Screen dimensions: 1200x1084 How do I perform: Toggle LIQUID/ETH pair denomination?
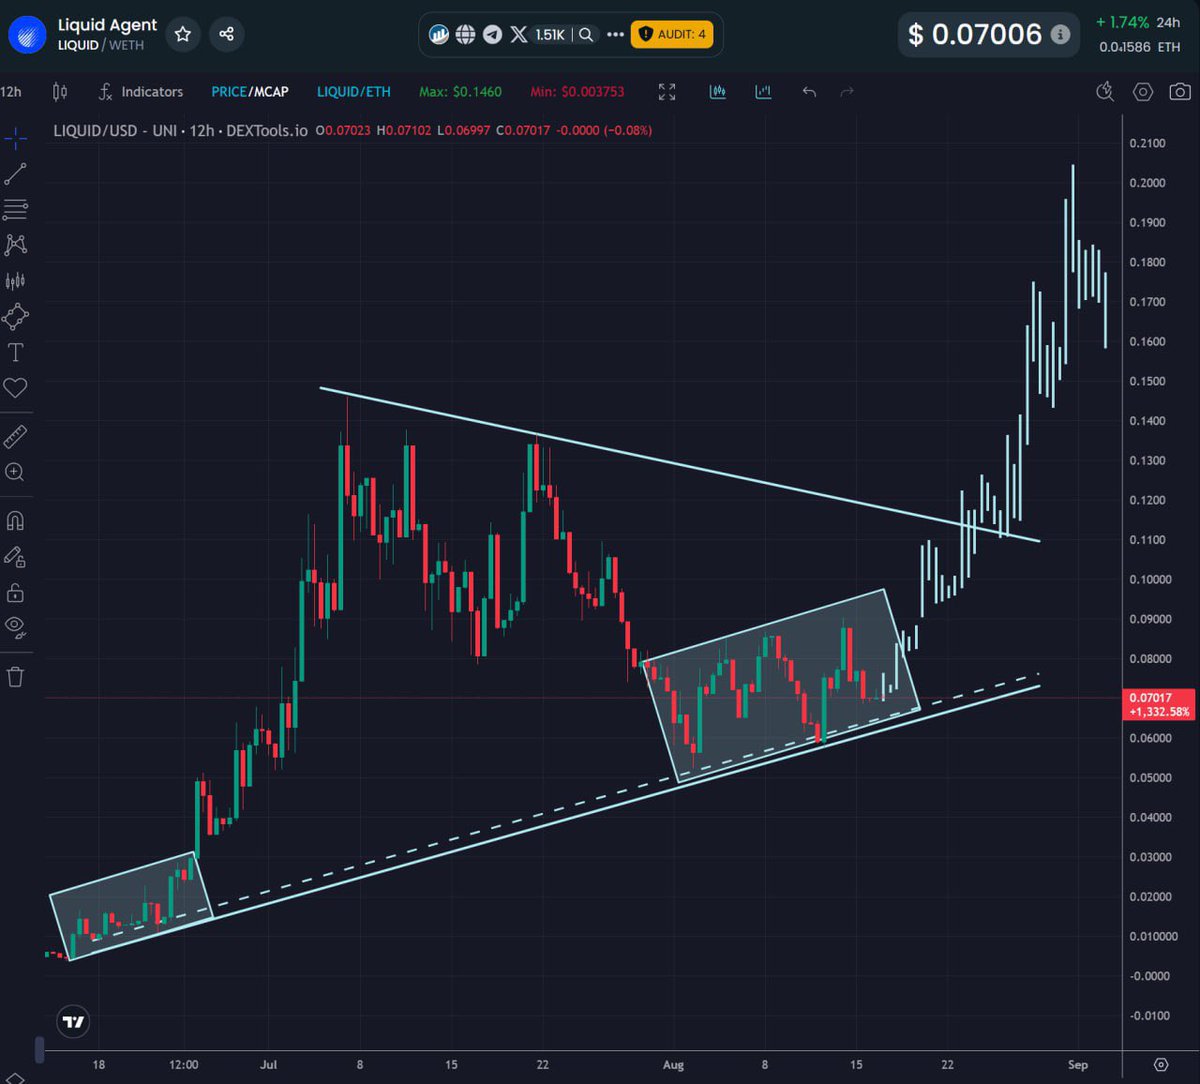coord(354,92)
